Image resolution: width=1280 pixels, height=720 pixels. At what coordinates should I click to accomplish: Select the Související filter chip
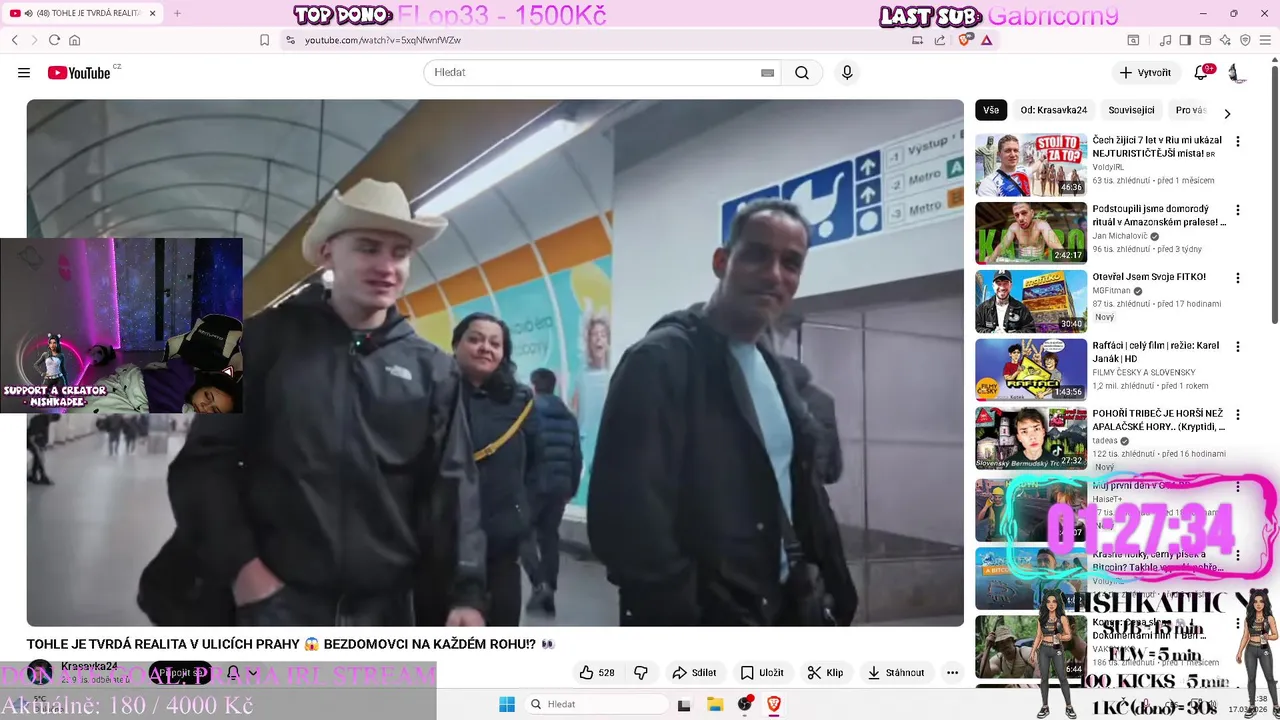pyautogui.click(x=1131, y=110)
